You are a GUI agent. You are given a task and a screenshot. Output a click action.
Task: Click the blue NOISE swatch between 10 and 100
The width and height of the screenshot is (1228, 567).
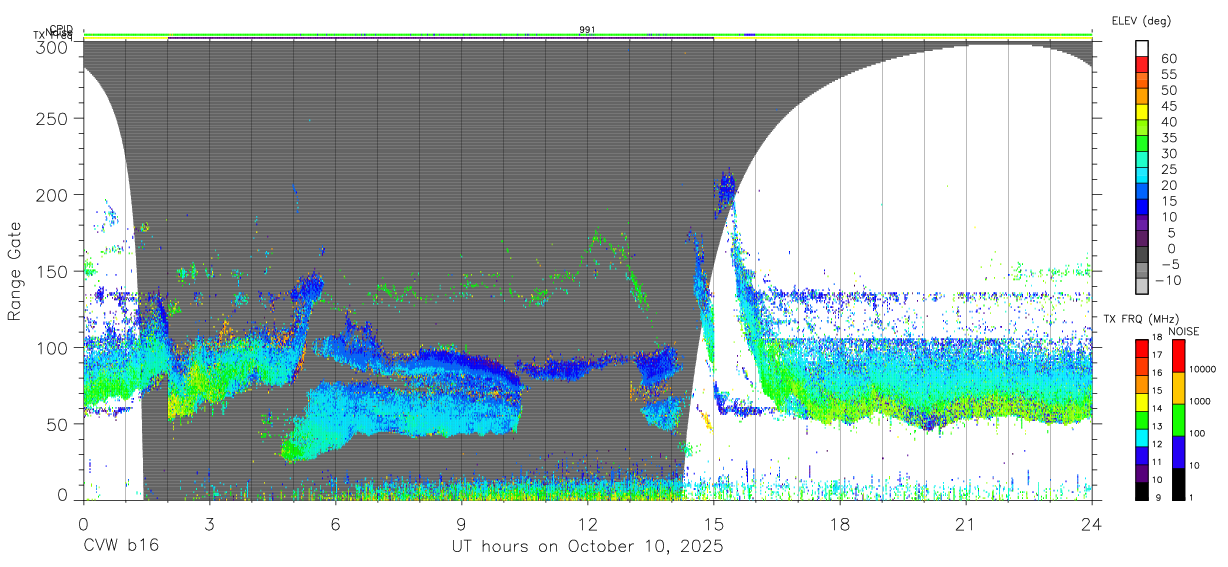[1181, 450]
